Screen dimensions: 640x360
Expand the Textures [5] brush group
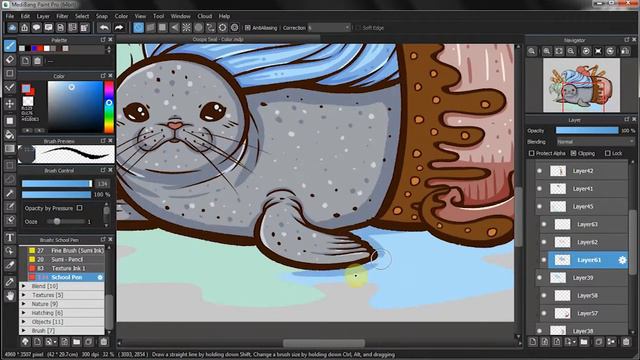coord(24,295)
